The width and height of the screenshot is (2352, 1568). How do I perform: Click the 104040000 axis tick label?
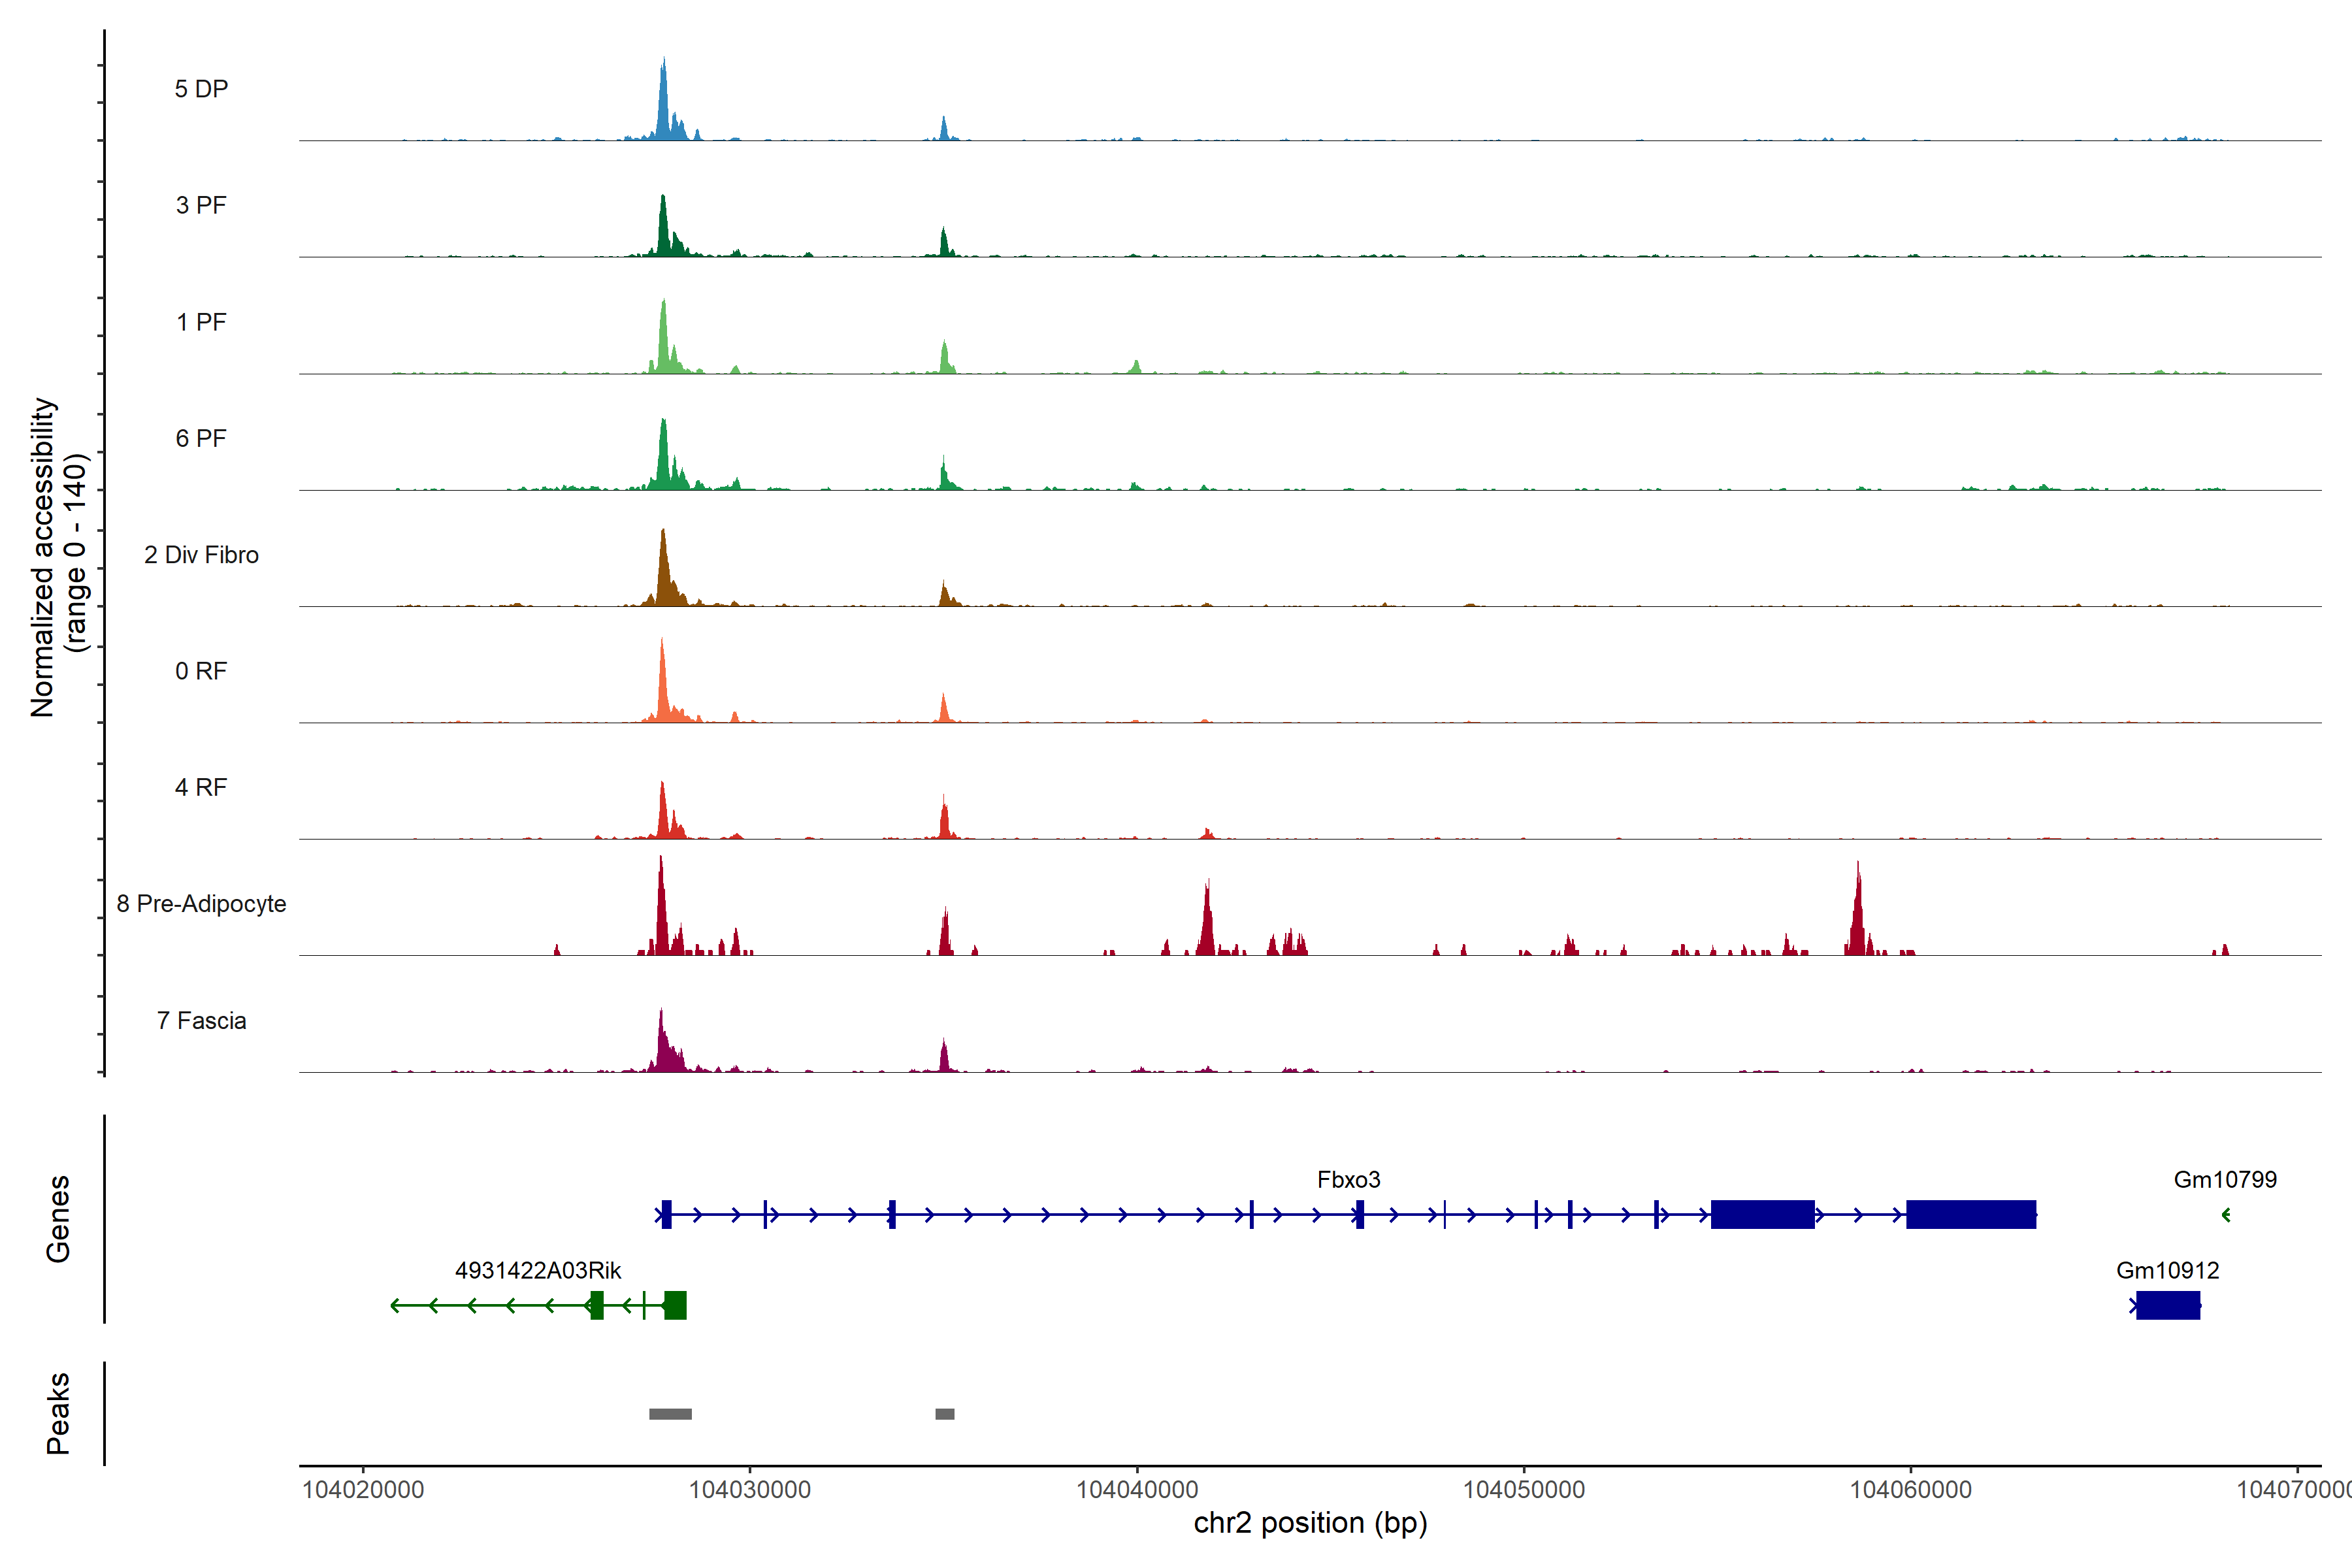coord(1137,1490)
